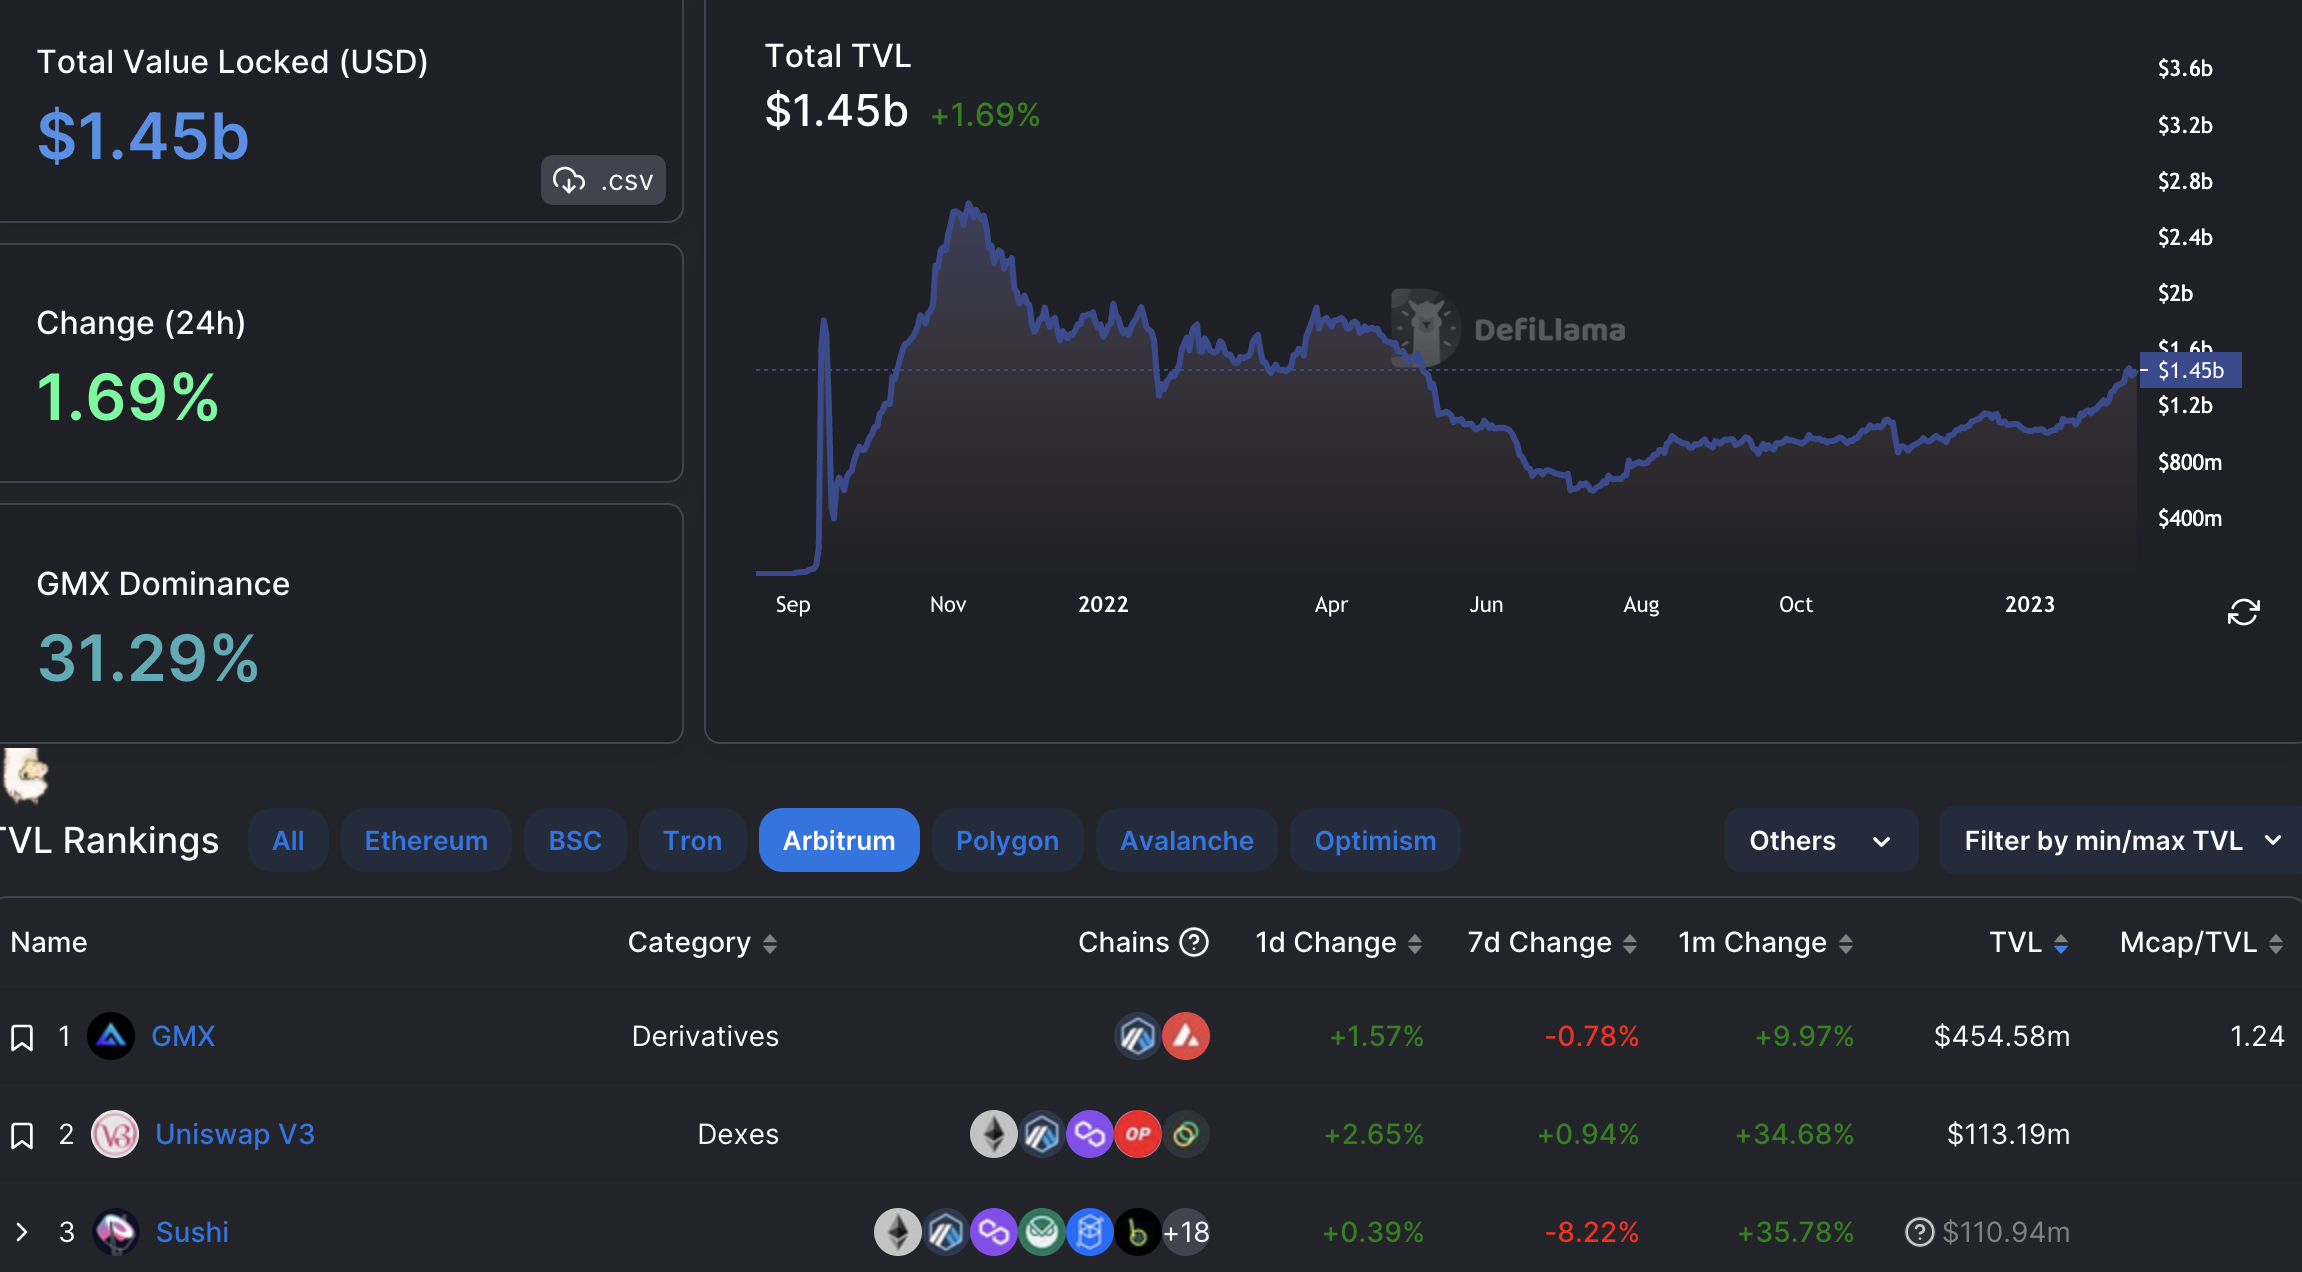Select the Ethereum chain tab
The height and width of the screenshot is (1272, 2302).
(426, 841)
